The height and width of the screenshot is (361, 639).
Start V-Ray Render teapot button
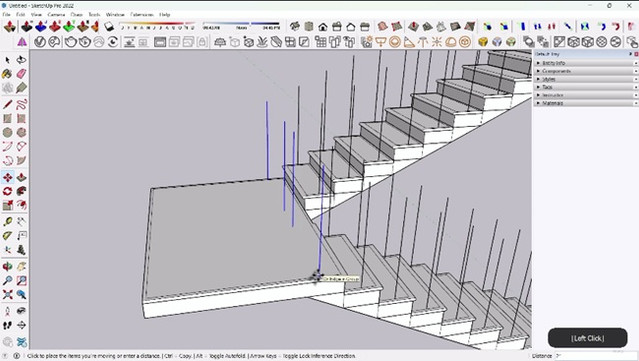(x=71, y=42)
